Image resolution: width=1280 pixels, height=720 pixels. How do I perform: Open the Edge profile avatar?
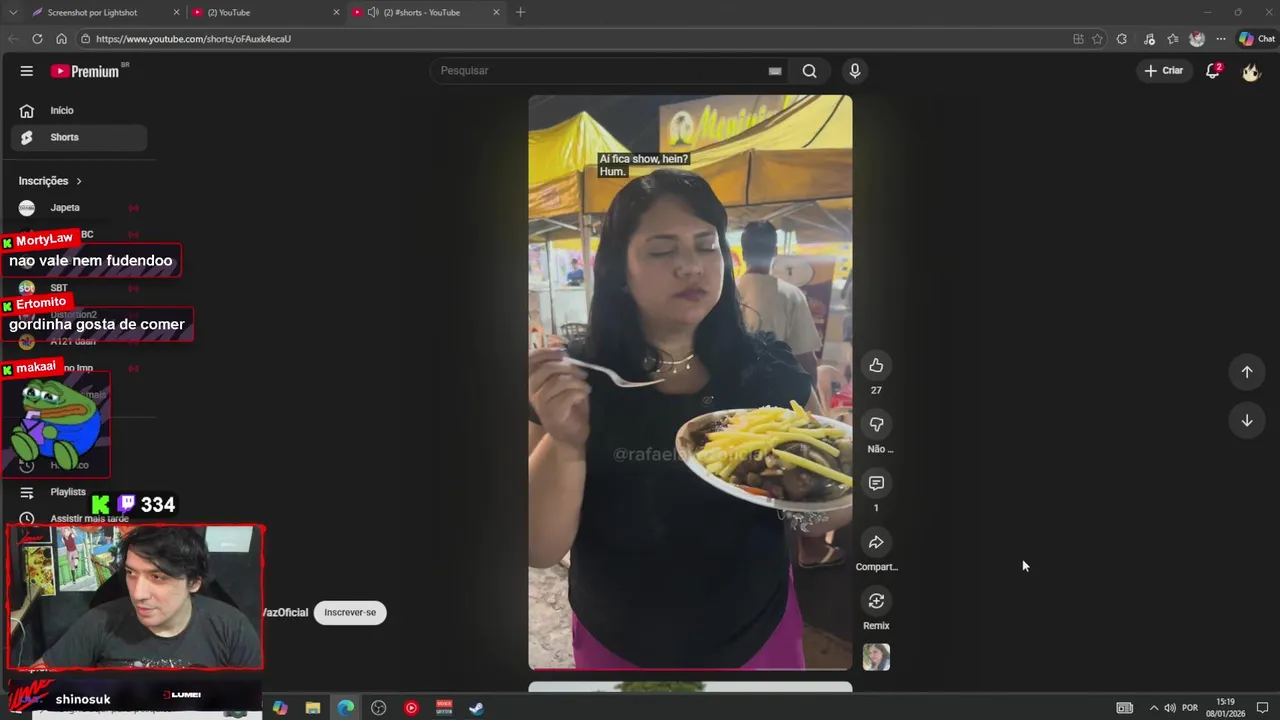(x=1197, y=39)
